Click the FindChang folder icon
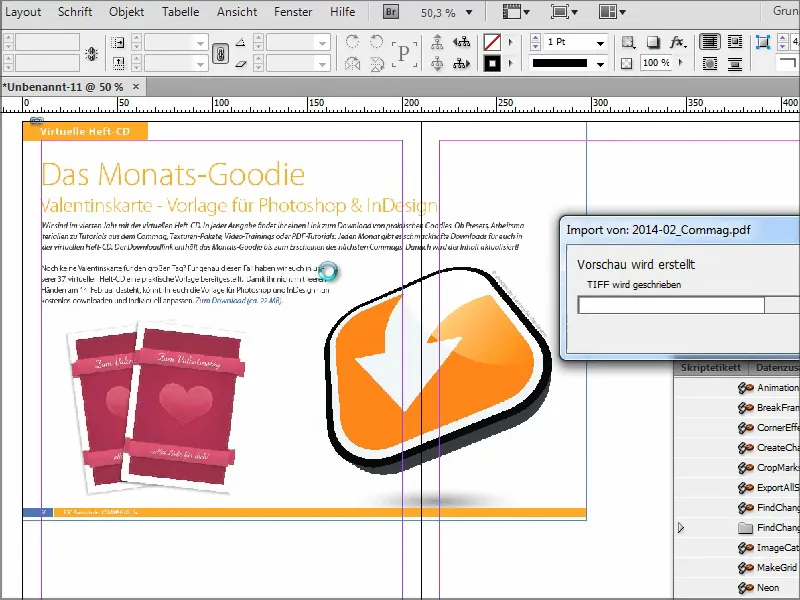 pyautogui.click(x=745, y=528)
